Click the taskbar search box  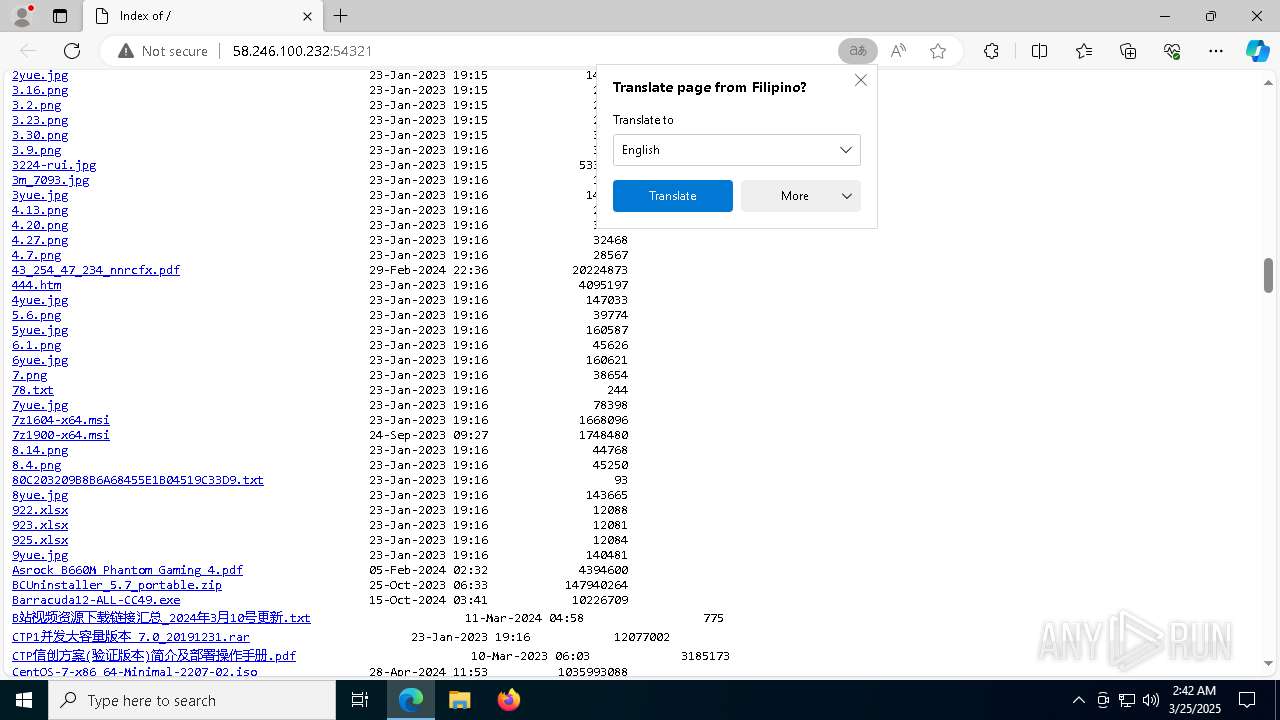coord(192,700)
